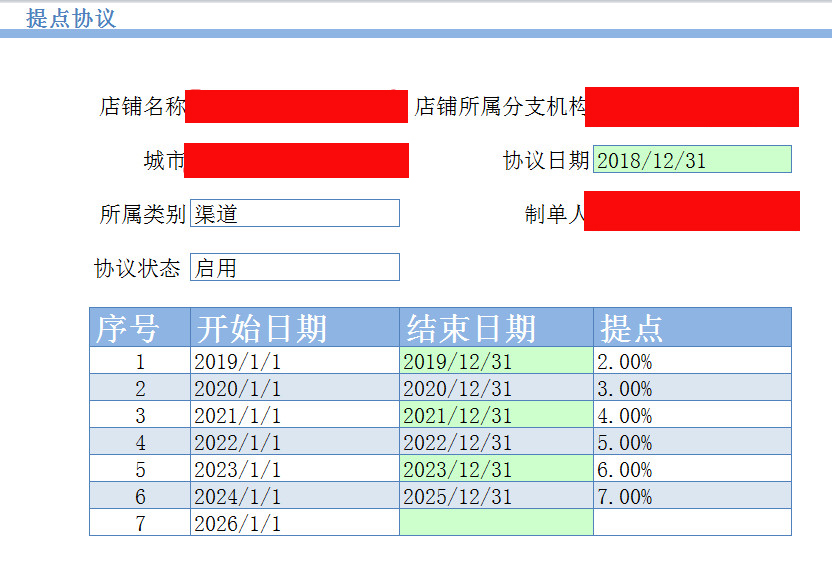
Task: Click the 所属类别 label
Action: click(x=142, y=214)
